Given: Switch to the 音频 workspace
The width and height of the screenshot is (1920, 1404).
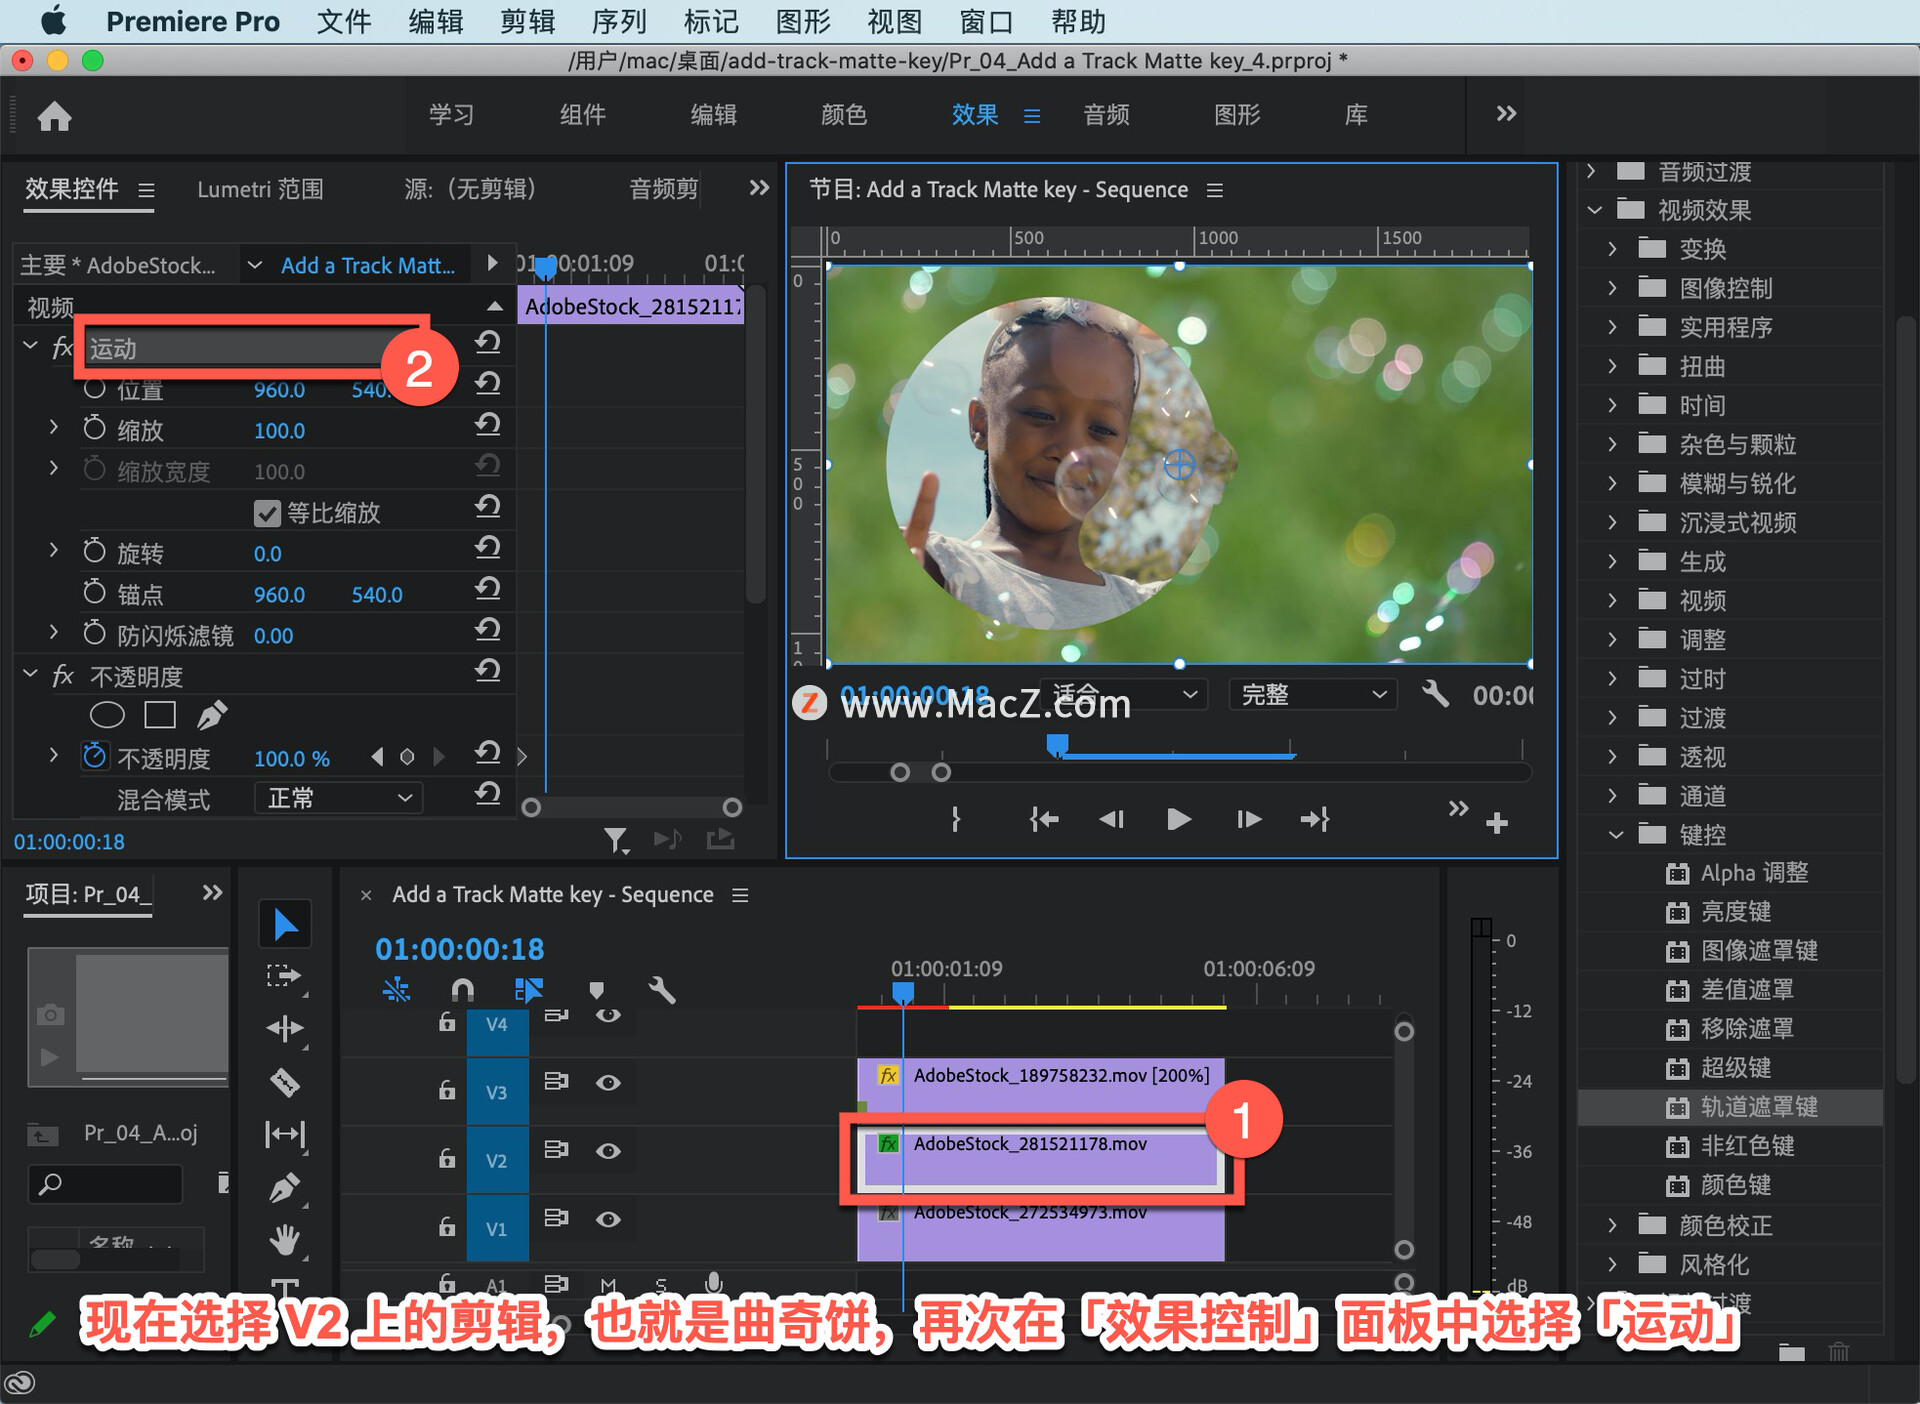Looking at the screenshot, I should [x=1106, y=115].
